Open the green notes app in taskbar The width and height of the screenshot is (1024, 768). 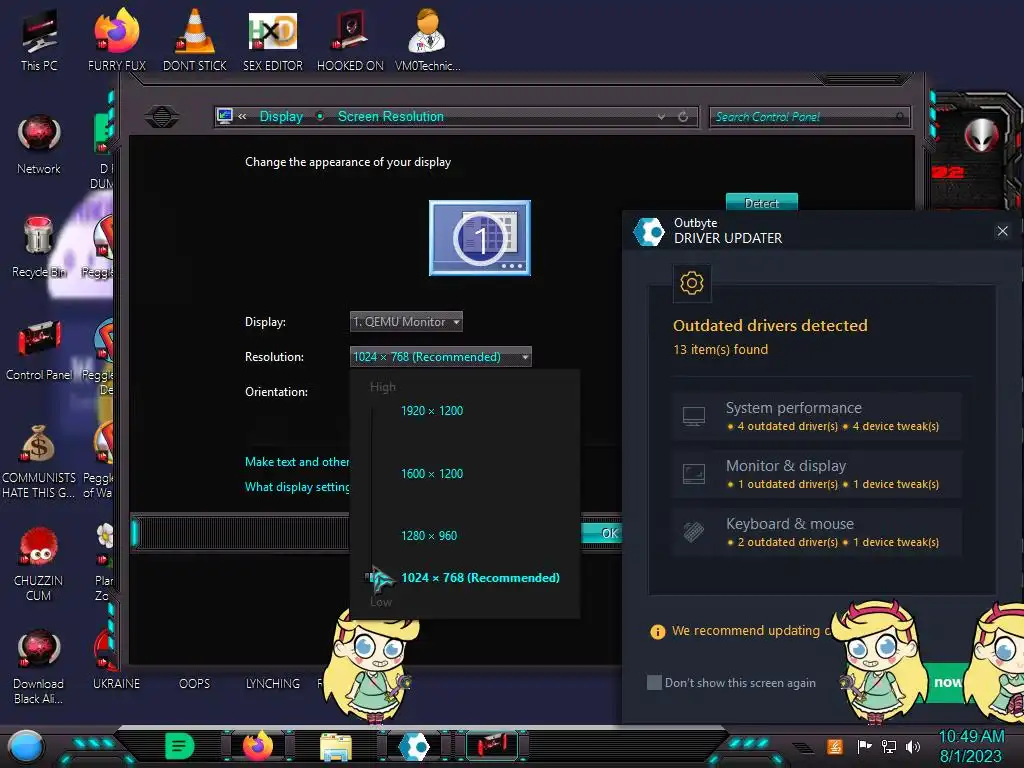click(x=180, y=746)
